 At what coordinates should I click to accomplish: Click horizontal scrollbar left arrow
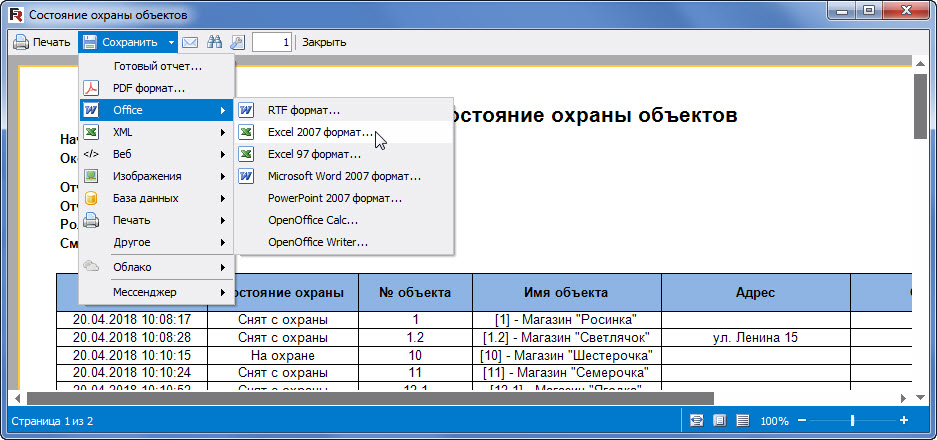coord(17,398)
